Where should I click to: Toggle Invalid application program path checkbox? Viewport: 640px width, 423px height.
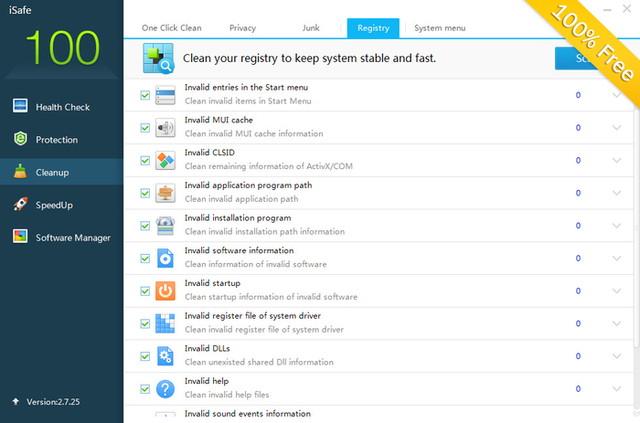click(145, 193)
